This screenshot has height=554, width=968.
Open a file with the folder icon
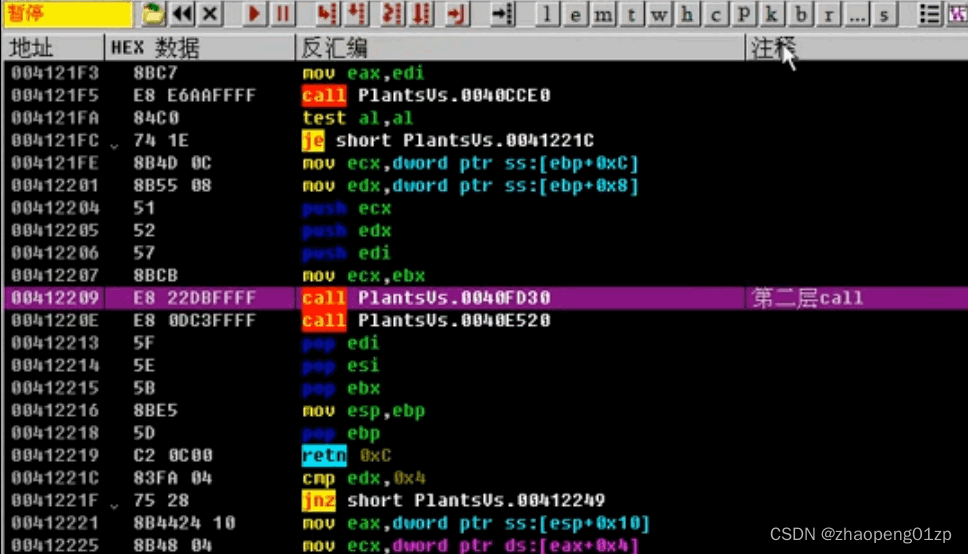click(152, 14)
